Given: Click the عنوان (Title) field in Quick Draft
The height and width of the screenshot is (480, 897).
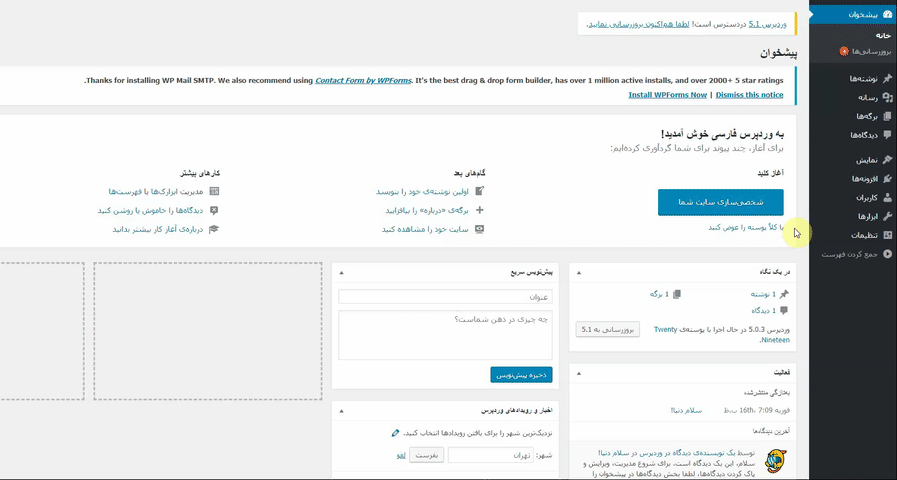Looking at the screenshot, I should tap(445, 297).
